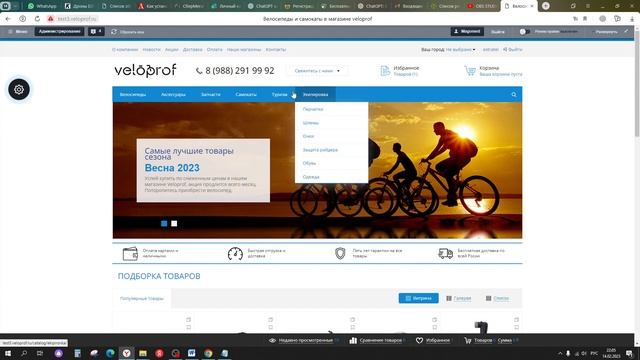Expand the admin panel Меню button
Viewport: 640px width, 360px height.
click(18, 31)
